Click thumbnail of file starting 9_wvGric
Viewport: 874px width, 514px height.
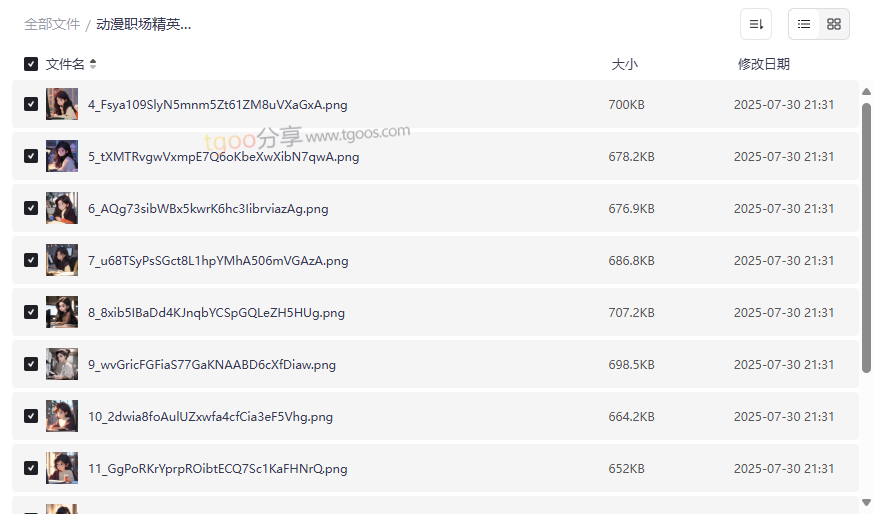[x=62, y=364]
